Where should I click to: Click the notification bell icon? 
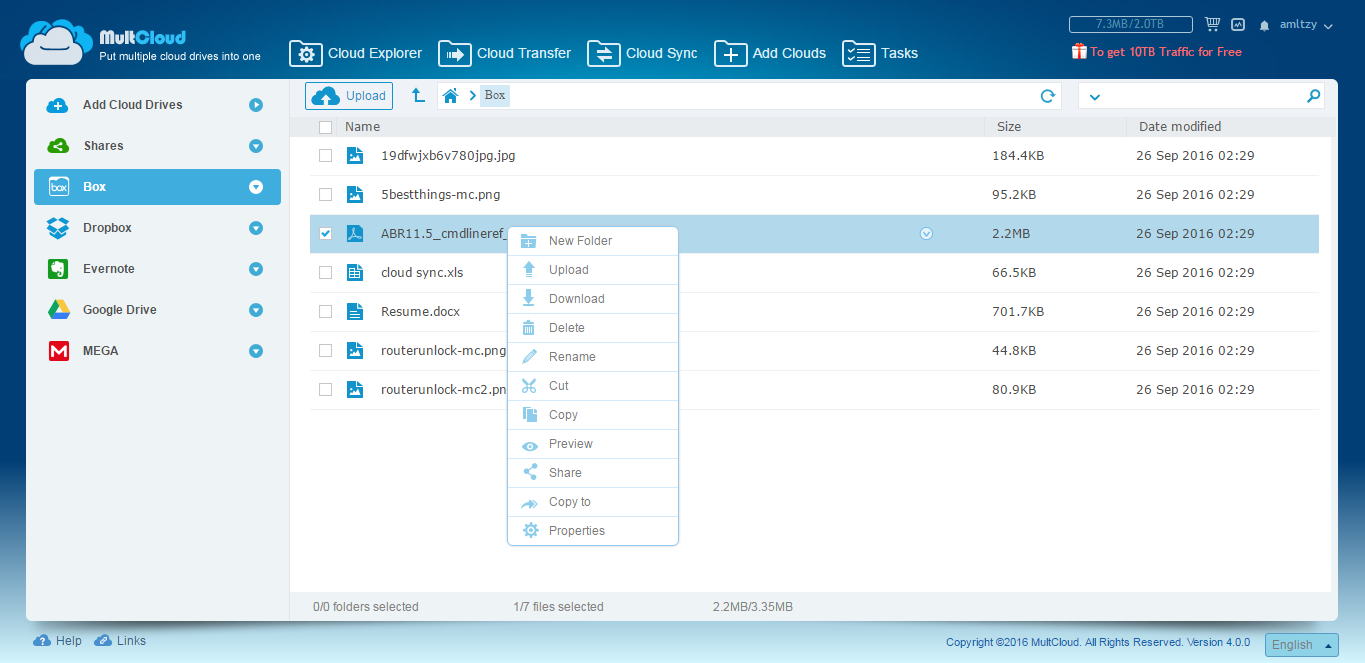point(1264,25)
